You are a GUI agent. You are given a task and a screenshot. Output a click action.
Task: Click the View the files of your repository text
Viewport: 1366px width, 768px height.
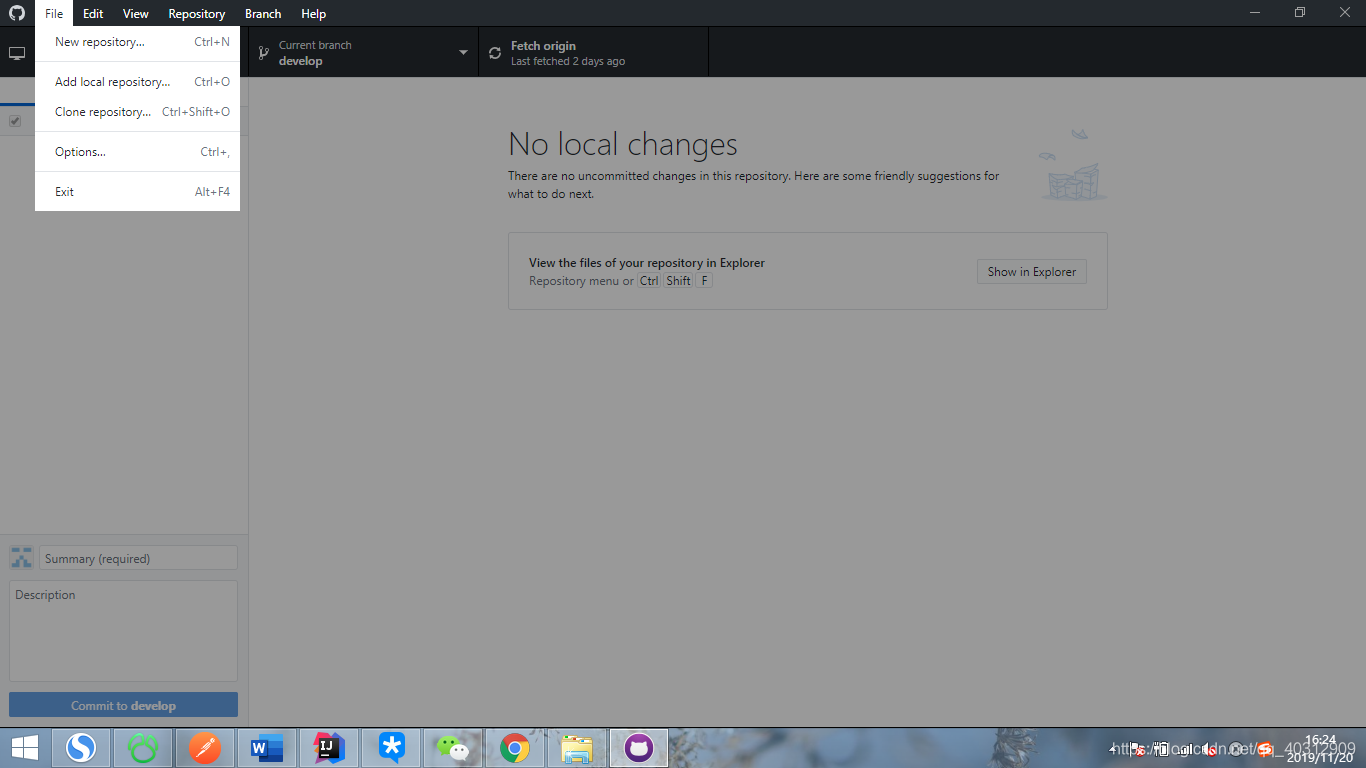pos(647,263)
